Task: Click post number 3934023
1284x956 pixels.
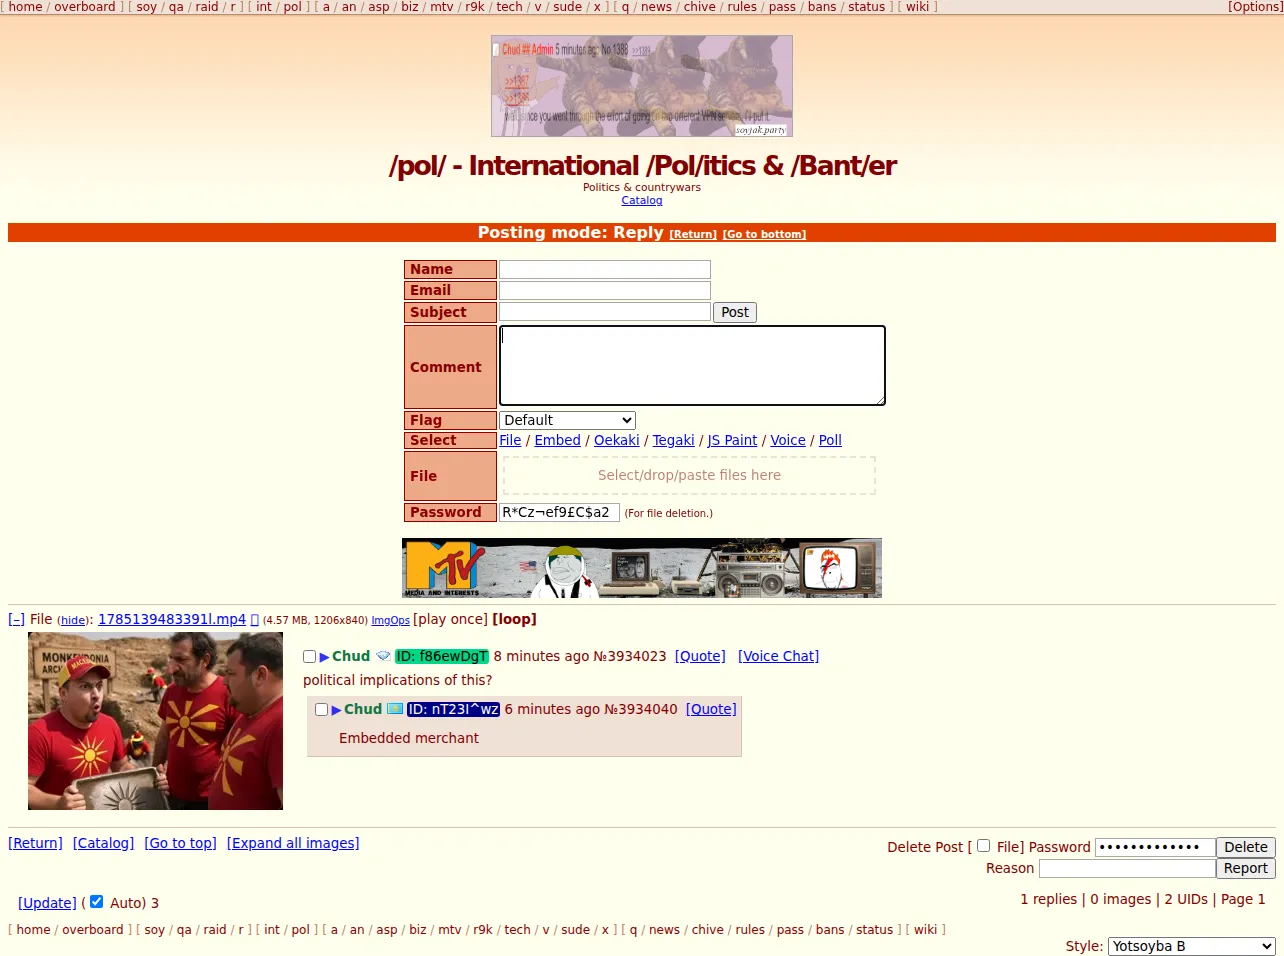Action: [638, 657]
